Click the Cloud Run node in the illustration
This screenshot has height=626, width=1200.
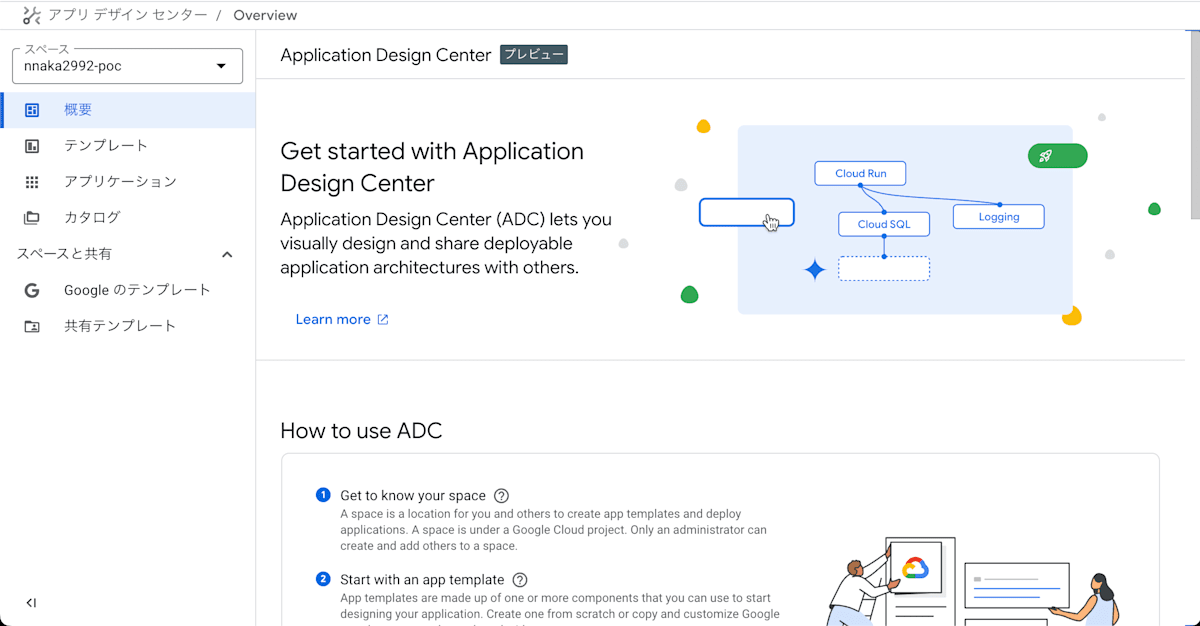pyautogui.click(x=860, y=173)
